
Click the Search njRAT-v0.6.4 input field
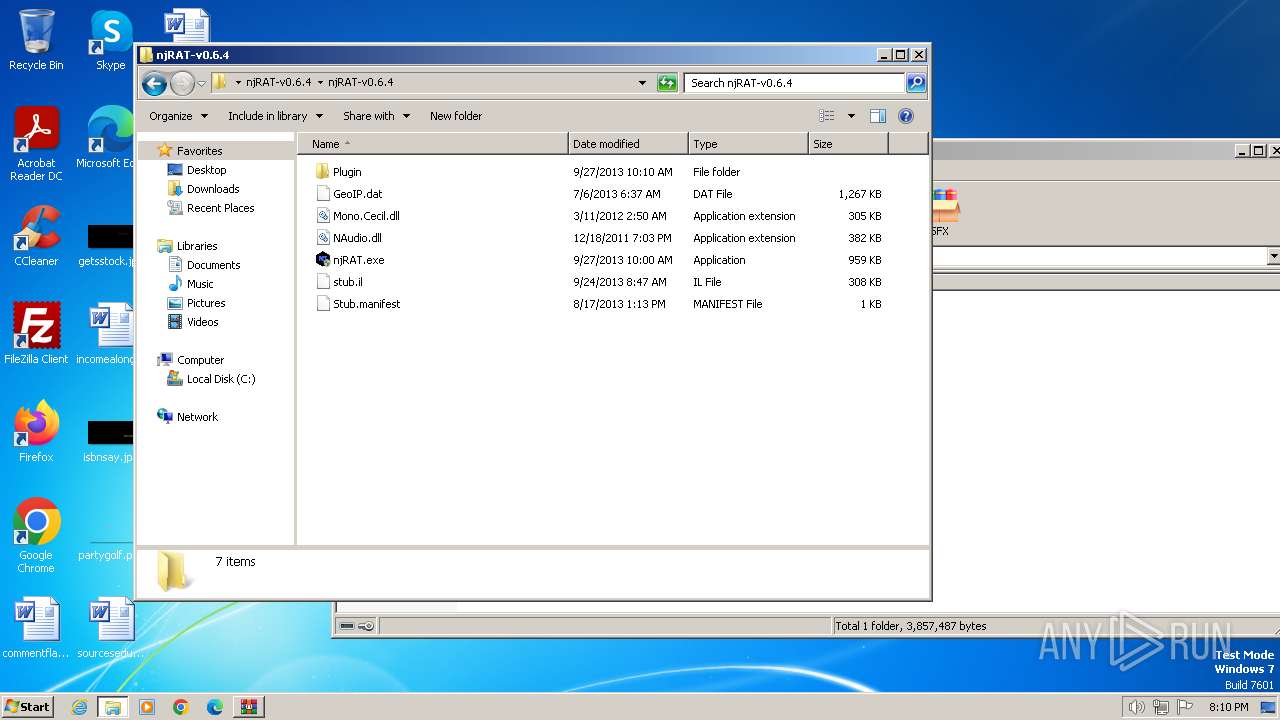[795, 83]
